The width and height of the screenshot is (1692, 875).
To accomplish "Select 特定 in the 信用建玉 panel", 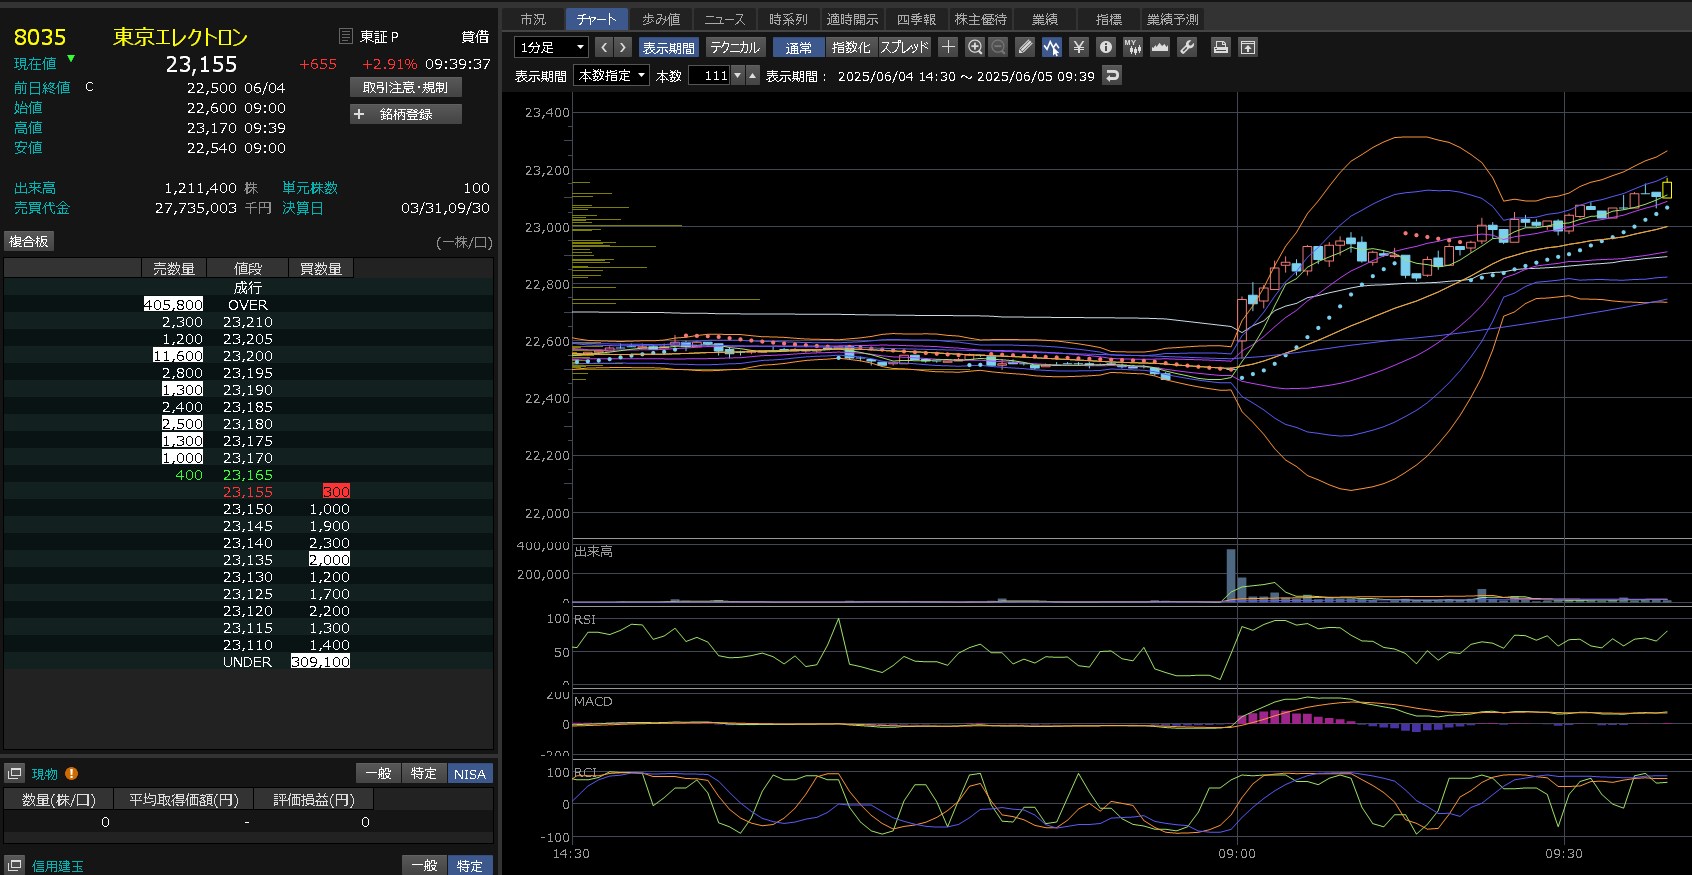I will pyautogui.click(x=470, y=865).
